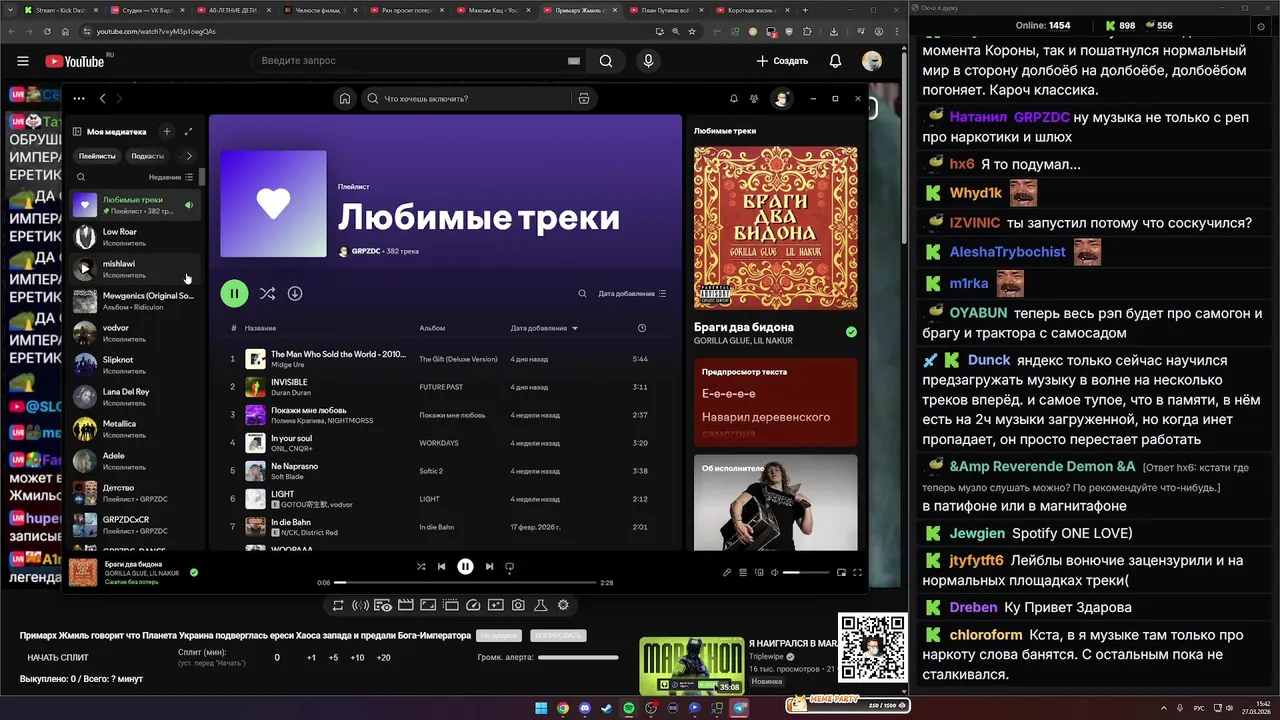Click НАЧАТЬ СПЛИТ button

click(58, 657)
